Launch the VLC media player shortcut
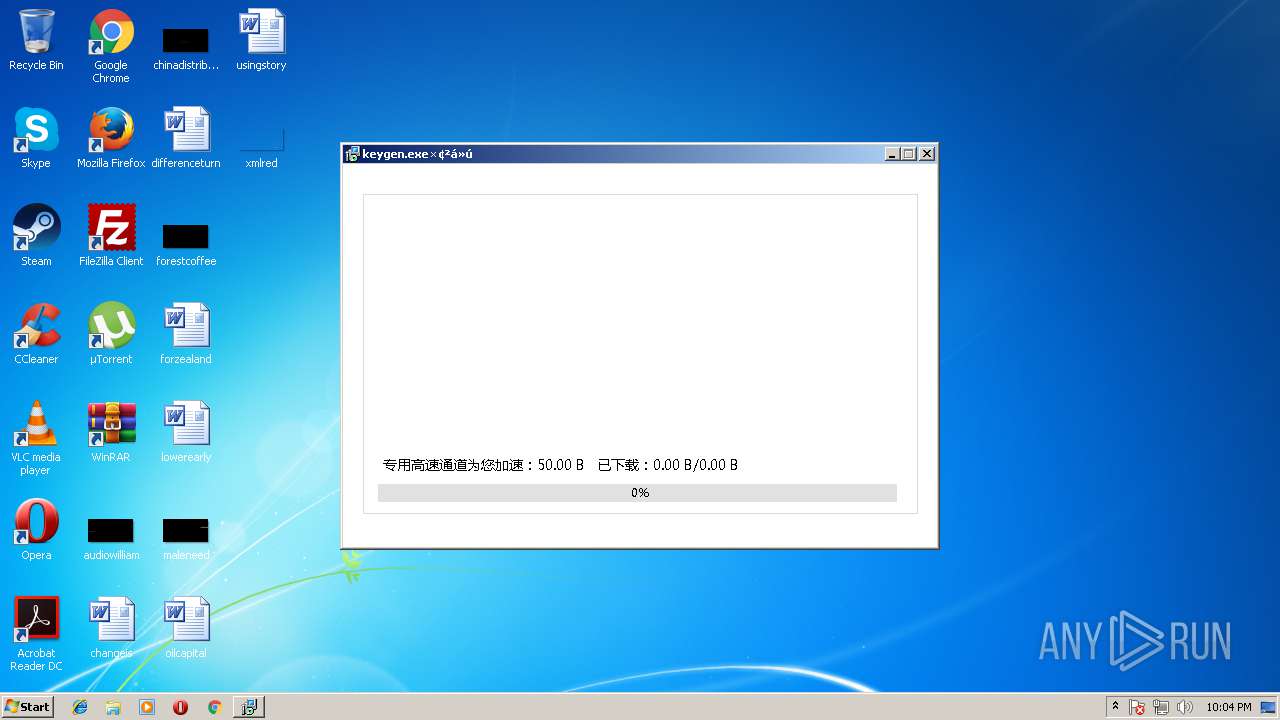 point(36,438)
